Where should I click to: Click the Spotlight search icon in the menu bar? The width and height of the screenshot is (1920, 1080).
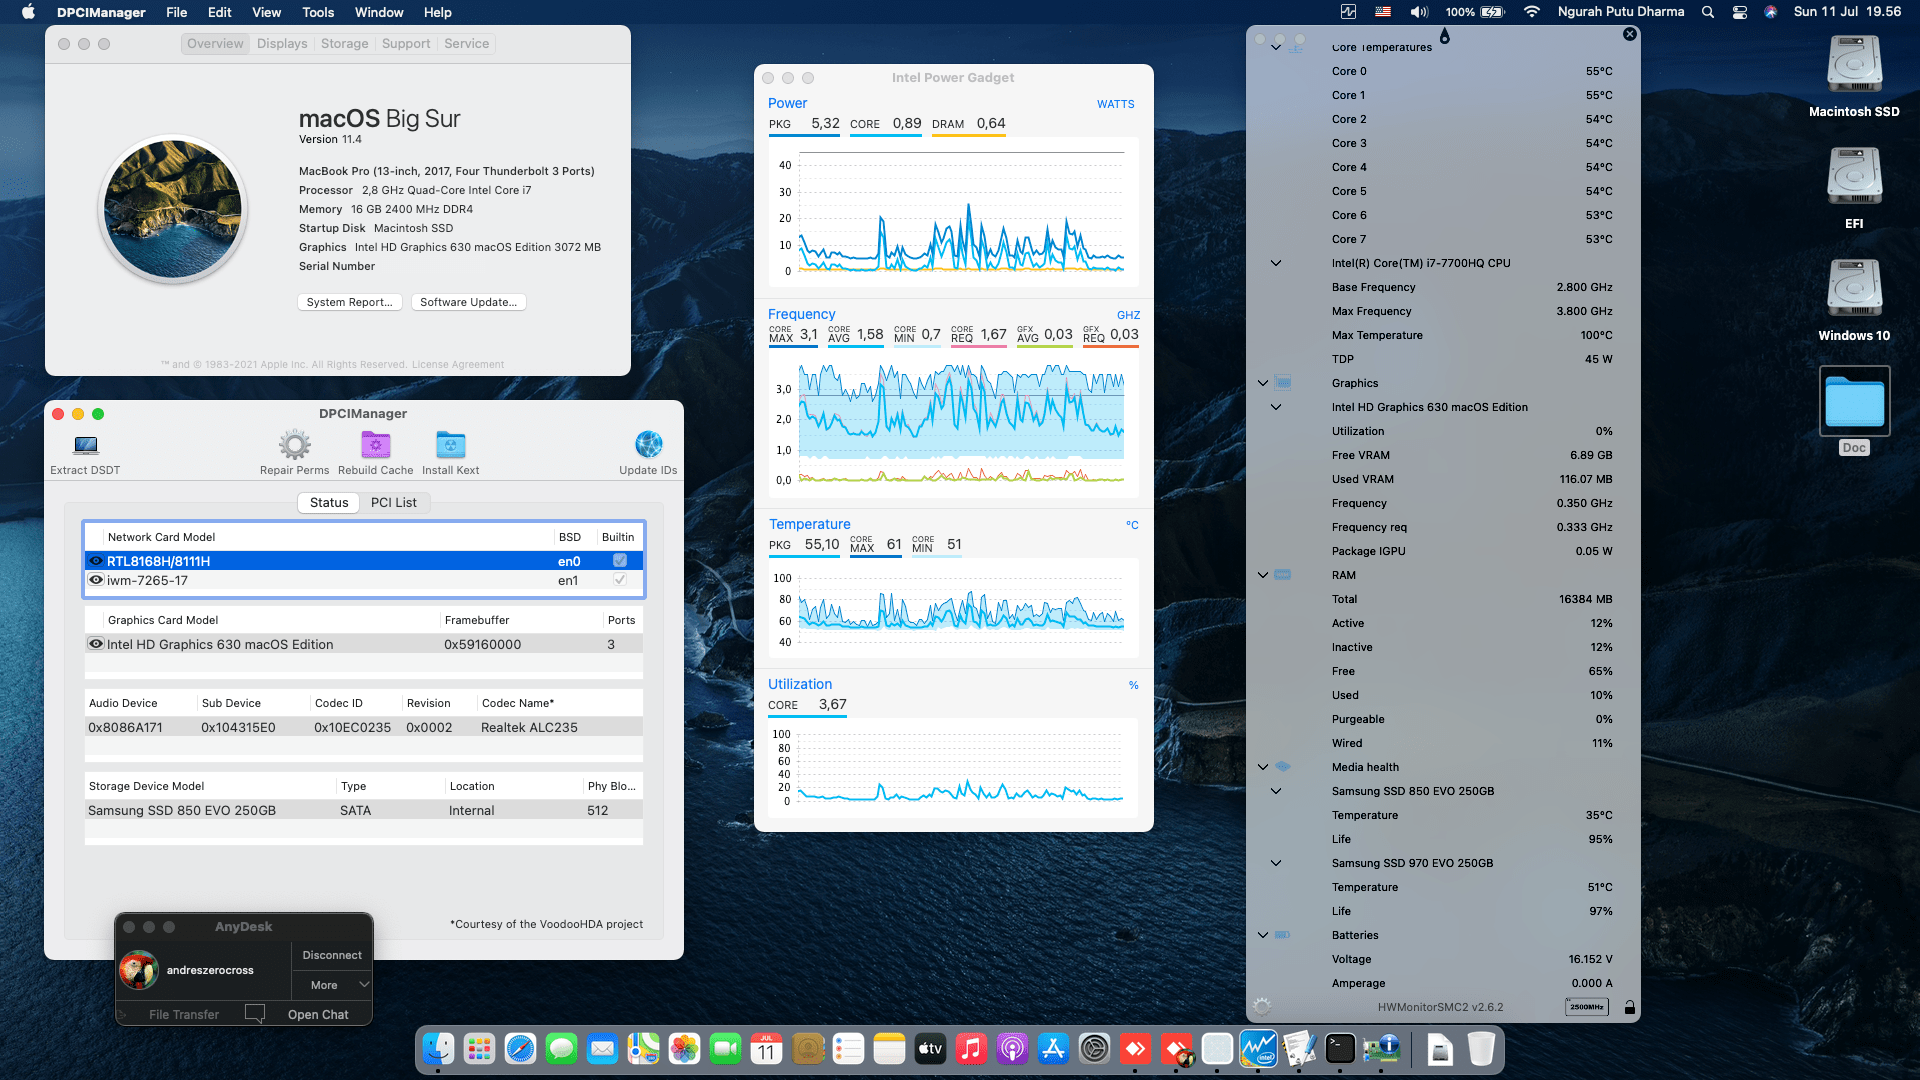(1708, 12)
